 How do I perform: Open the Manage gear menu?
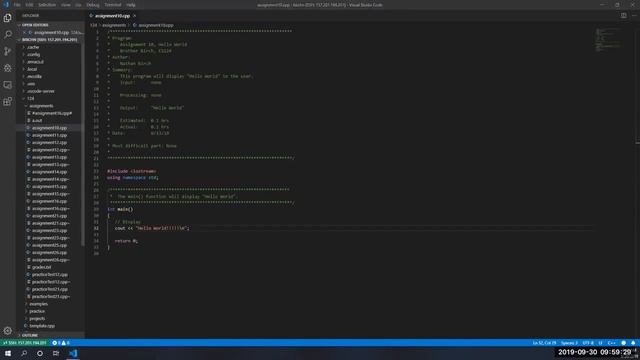click(x=7, y=331)
